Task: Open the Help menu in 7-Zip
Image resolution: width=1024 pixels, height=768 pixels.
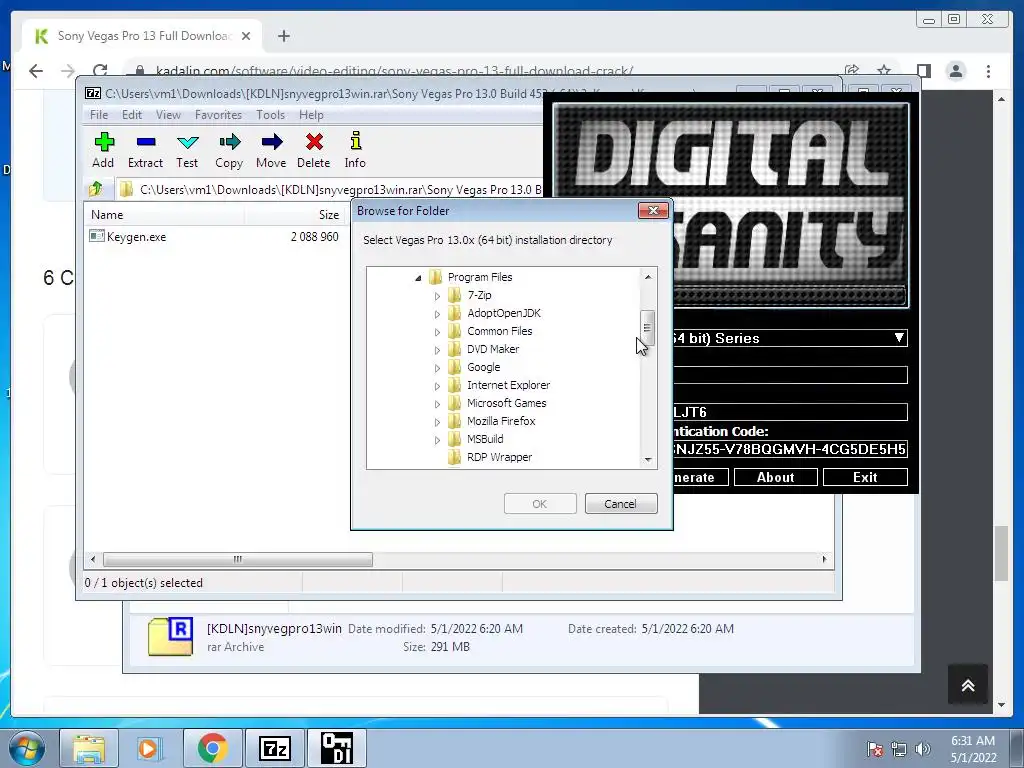Action: tap(311, 115)
